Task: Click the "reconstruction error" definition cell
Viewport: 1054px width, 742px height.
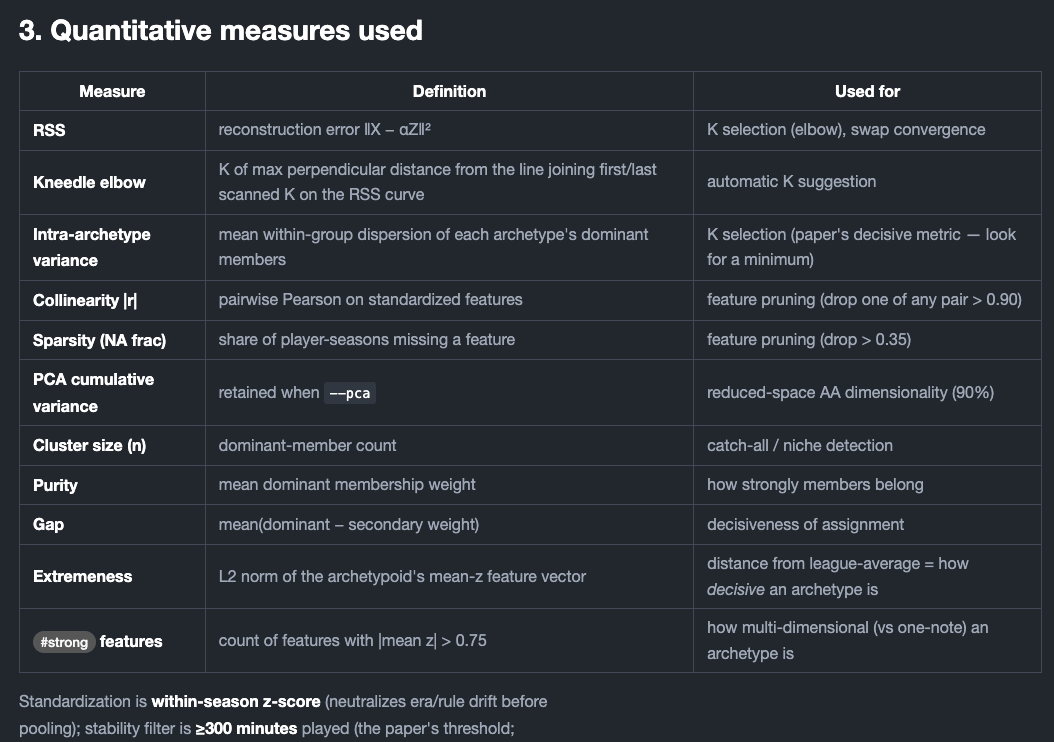Action: pyautogui.click(x=449, y=130)
